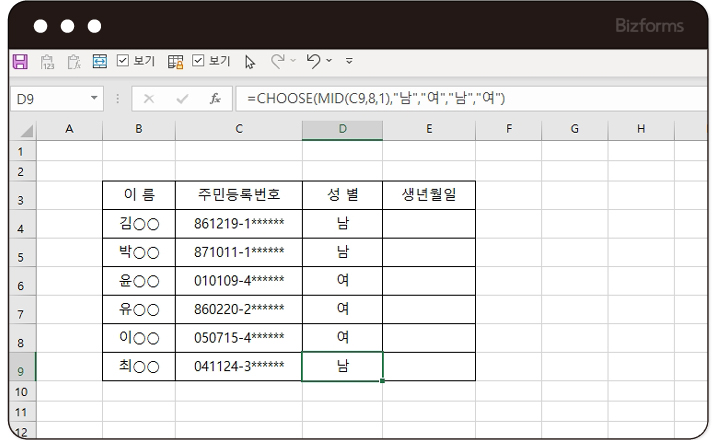
Task: Click cell containing 유○○
Action: (x=139, y=310)
